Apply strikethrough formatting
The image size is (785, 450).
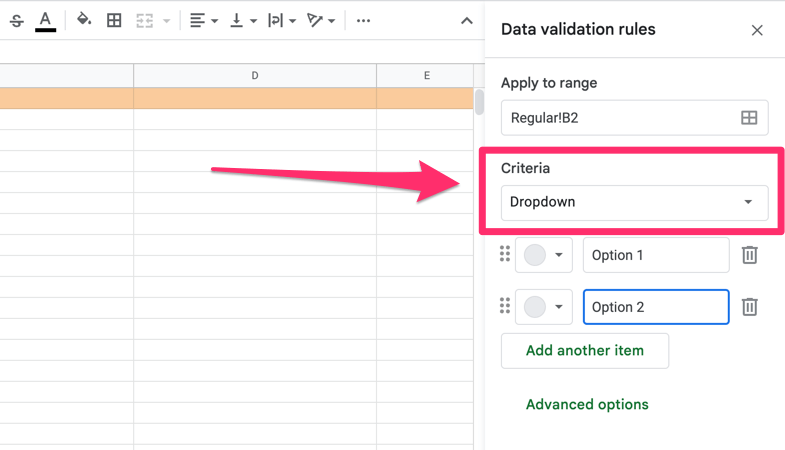(17, 21)
